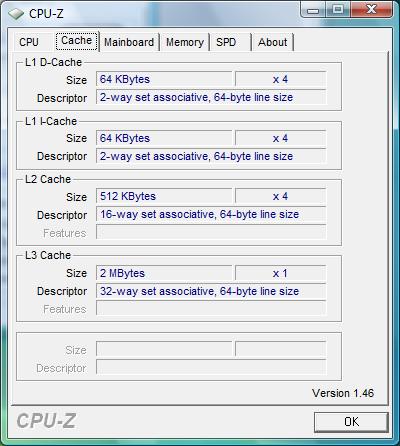Close the CPU-Z window
Screen dimensions: 400x446
[x=371, y=9]
